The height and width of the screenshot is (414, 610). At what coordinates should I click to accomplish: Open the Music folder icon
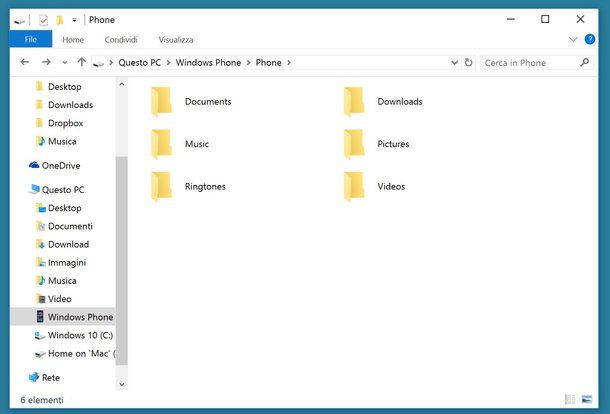coord(161,144)
